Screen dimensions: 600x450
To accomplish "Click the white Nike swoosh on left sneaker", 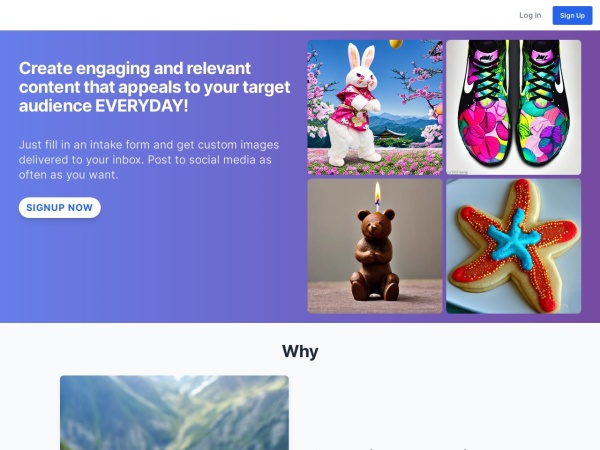I will click(468, 83).
